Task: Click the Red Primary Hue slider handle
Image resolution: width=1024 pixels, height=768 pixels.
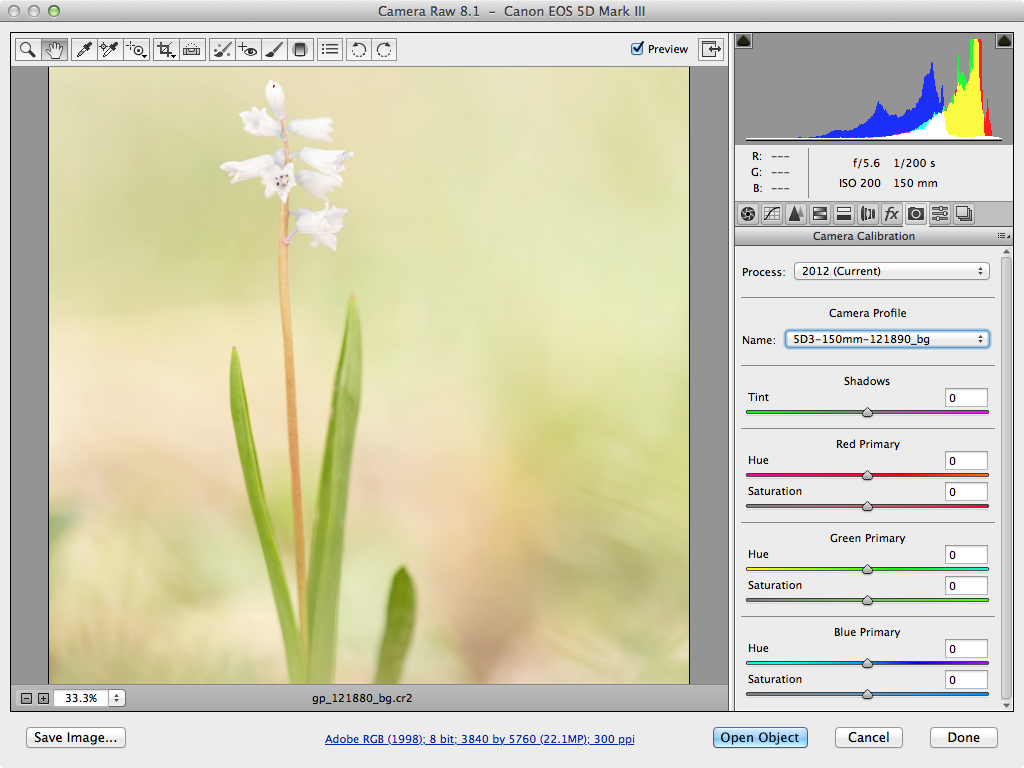Action: point(867,475)
